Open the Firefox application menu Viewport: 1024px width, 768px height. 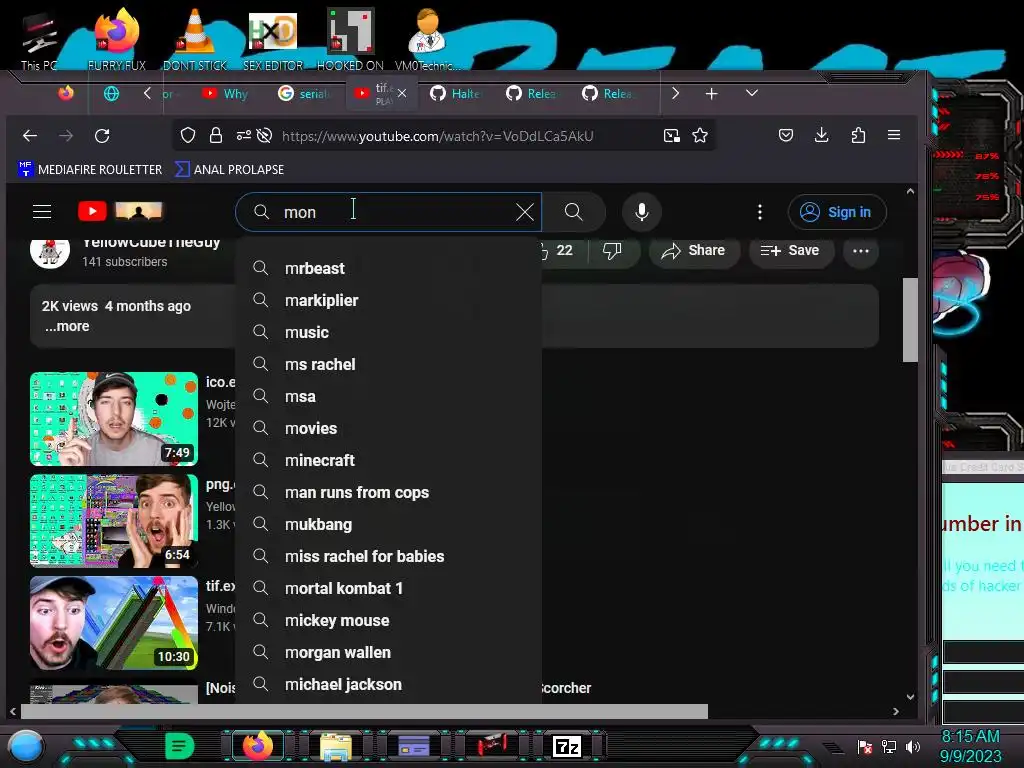(x=894, y=135)
